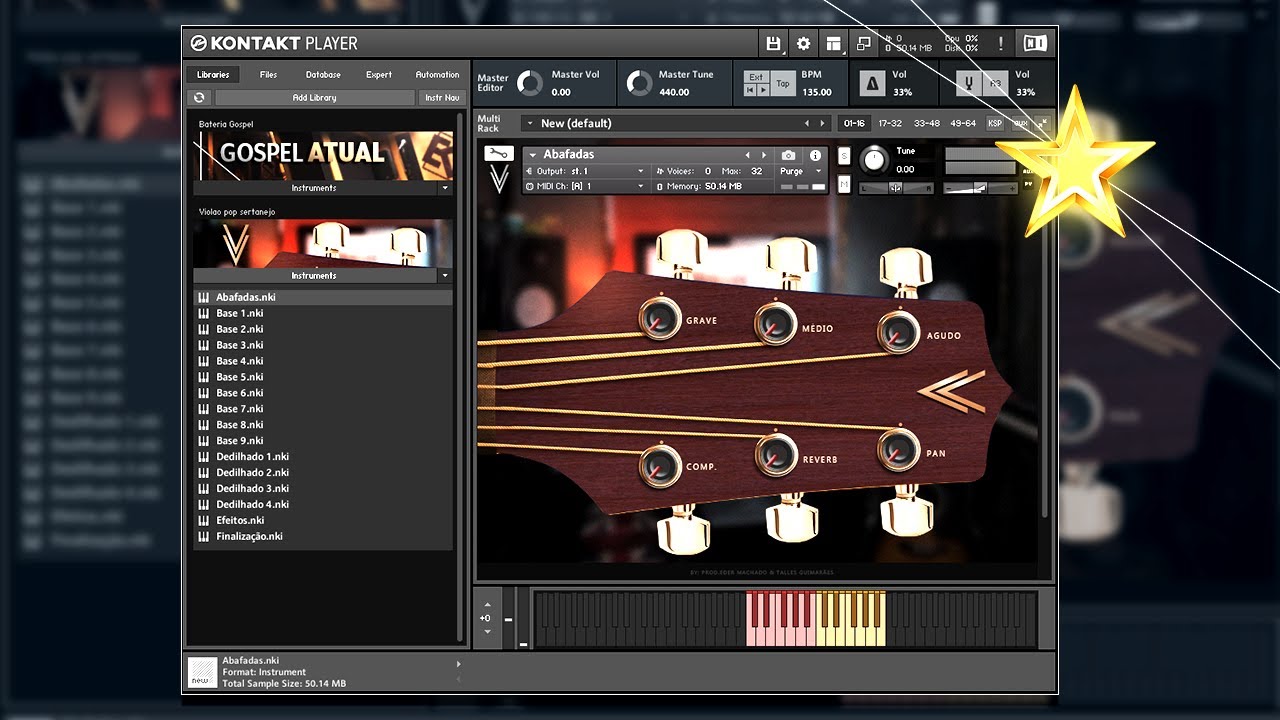Select rack page 01-16
The width and height of the screenshot is (1280, 720).
854,123
